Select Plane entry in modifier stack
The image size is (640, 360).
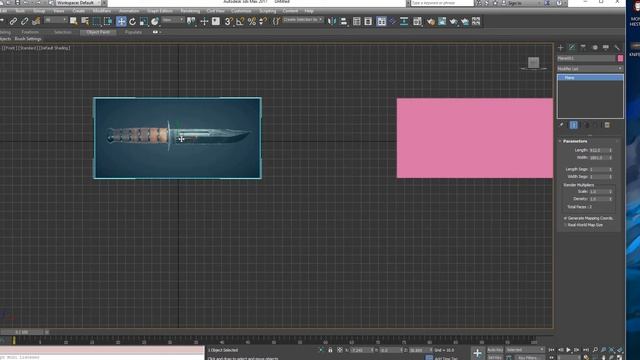click(590, 78)
